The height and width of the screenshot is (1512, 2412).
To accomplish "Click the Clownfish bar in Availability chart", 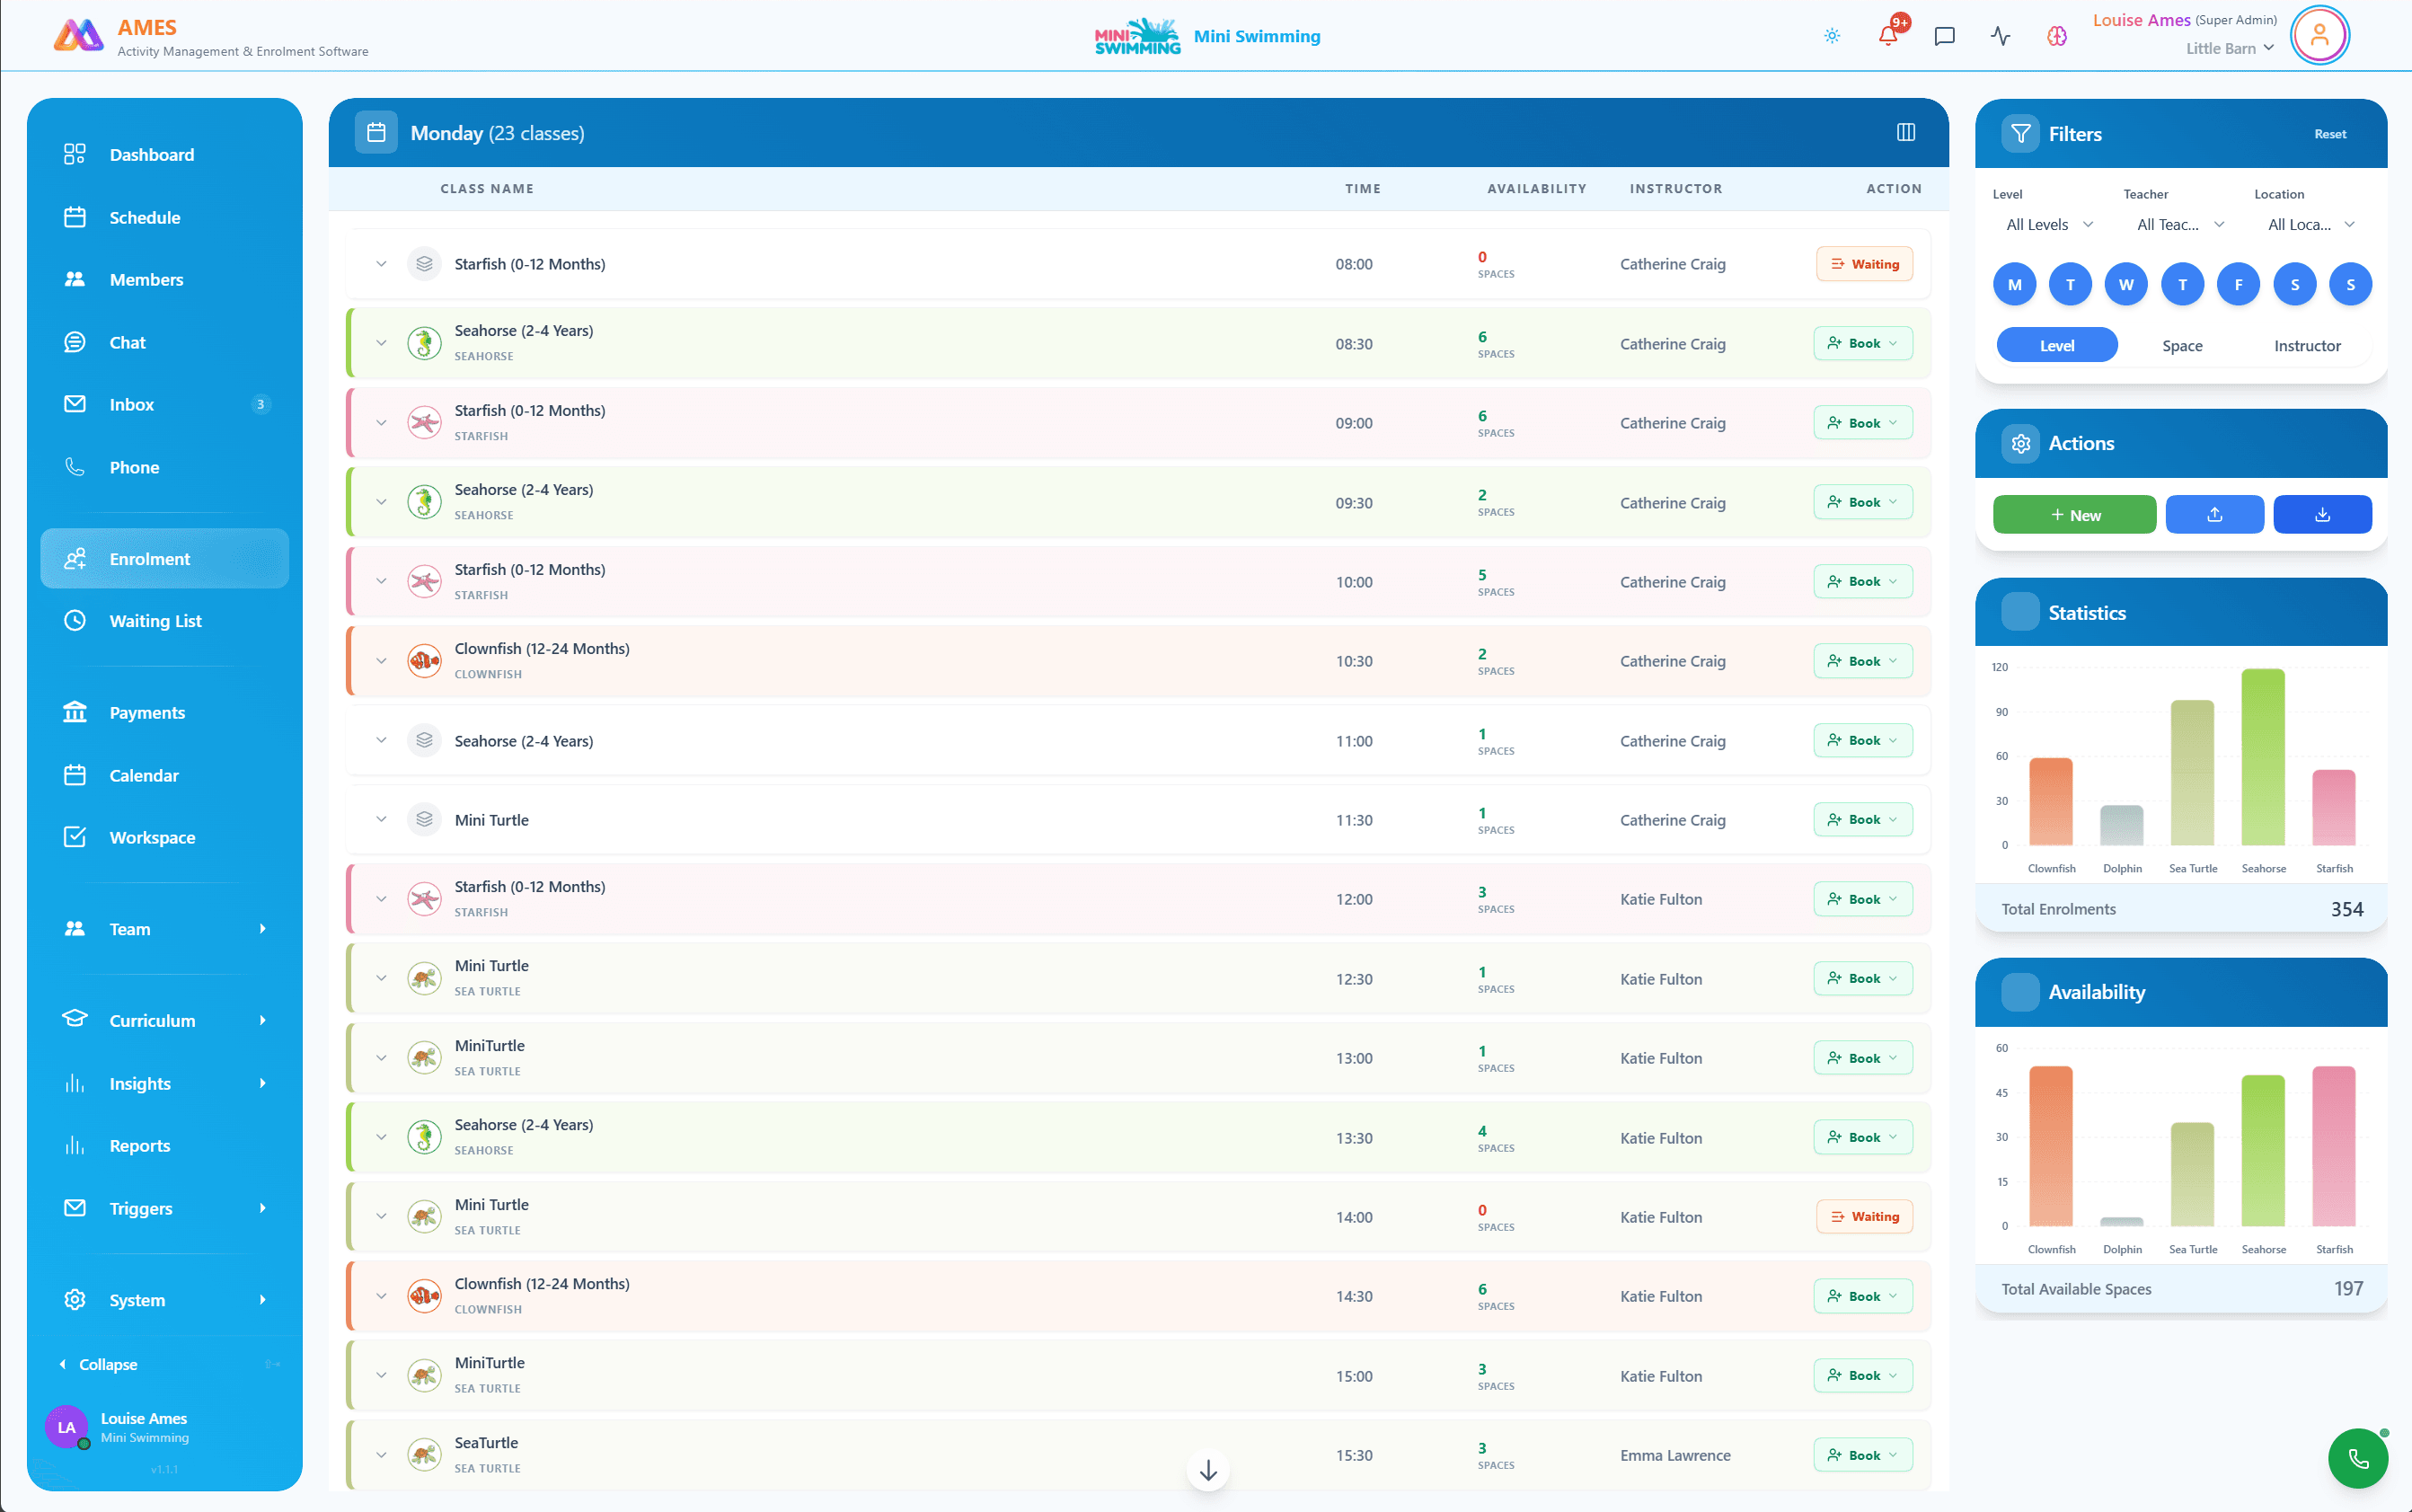I will [x=2051, y=1145].
